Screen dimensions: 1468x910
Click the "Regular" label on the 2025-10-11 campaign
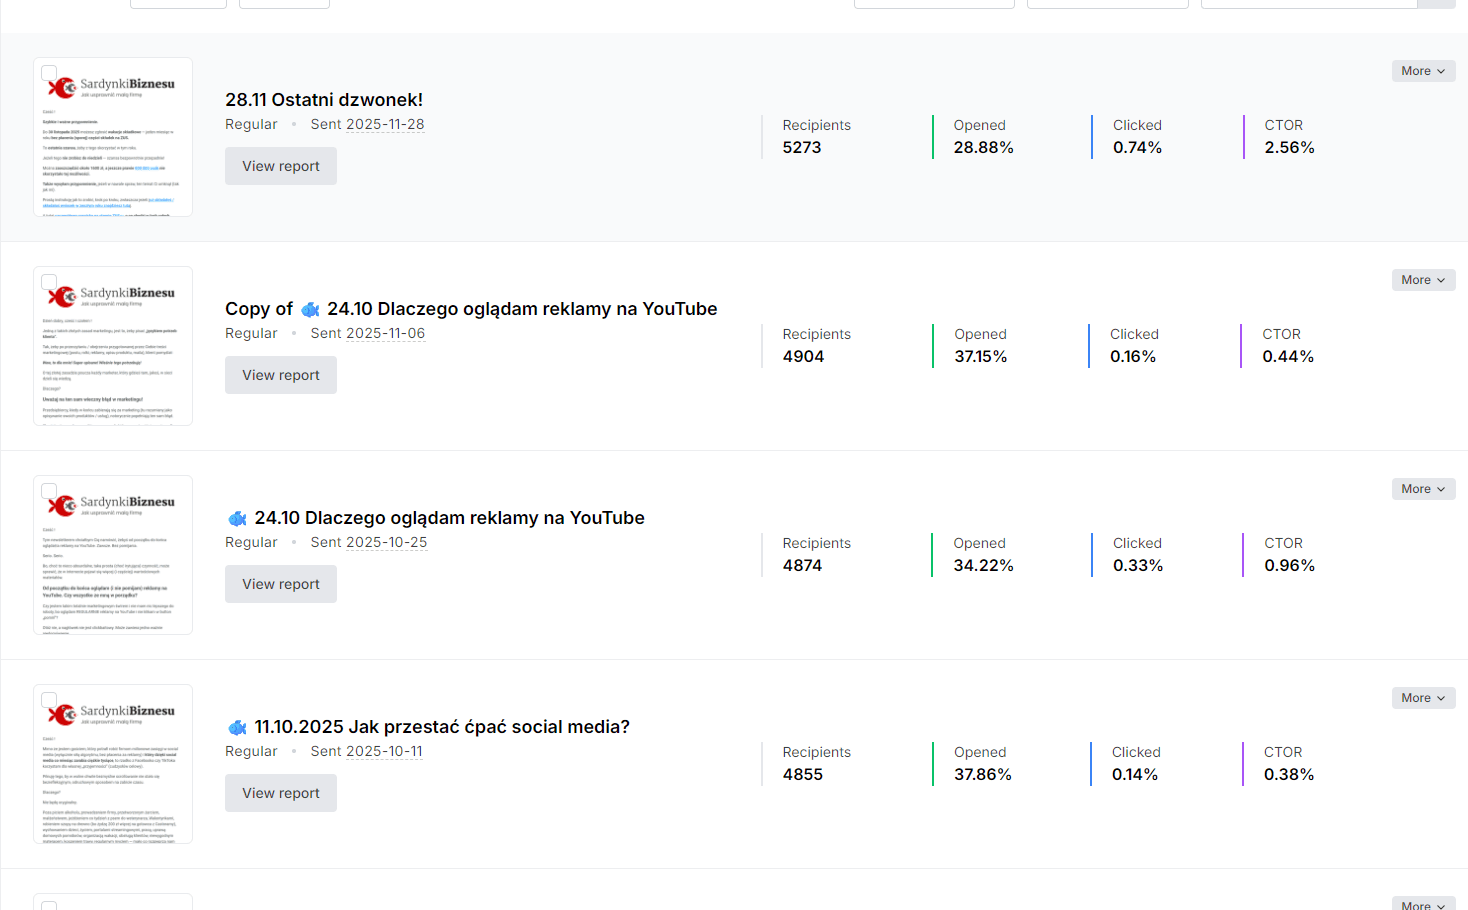[x=251, y=752]
